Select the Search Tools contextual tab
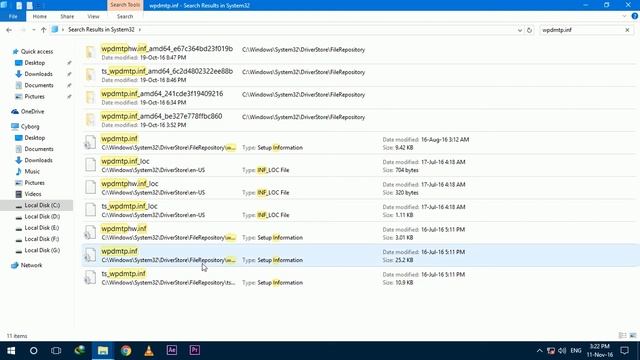Image resolution: width=640 pixels, height=360 pixels. (x=125, y=5)
